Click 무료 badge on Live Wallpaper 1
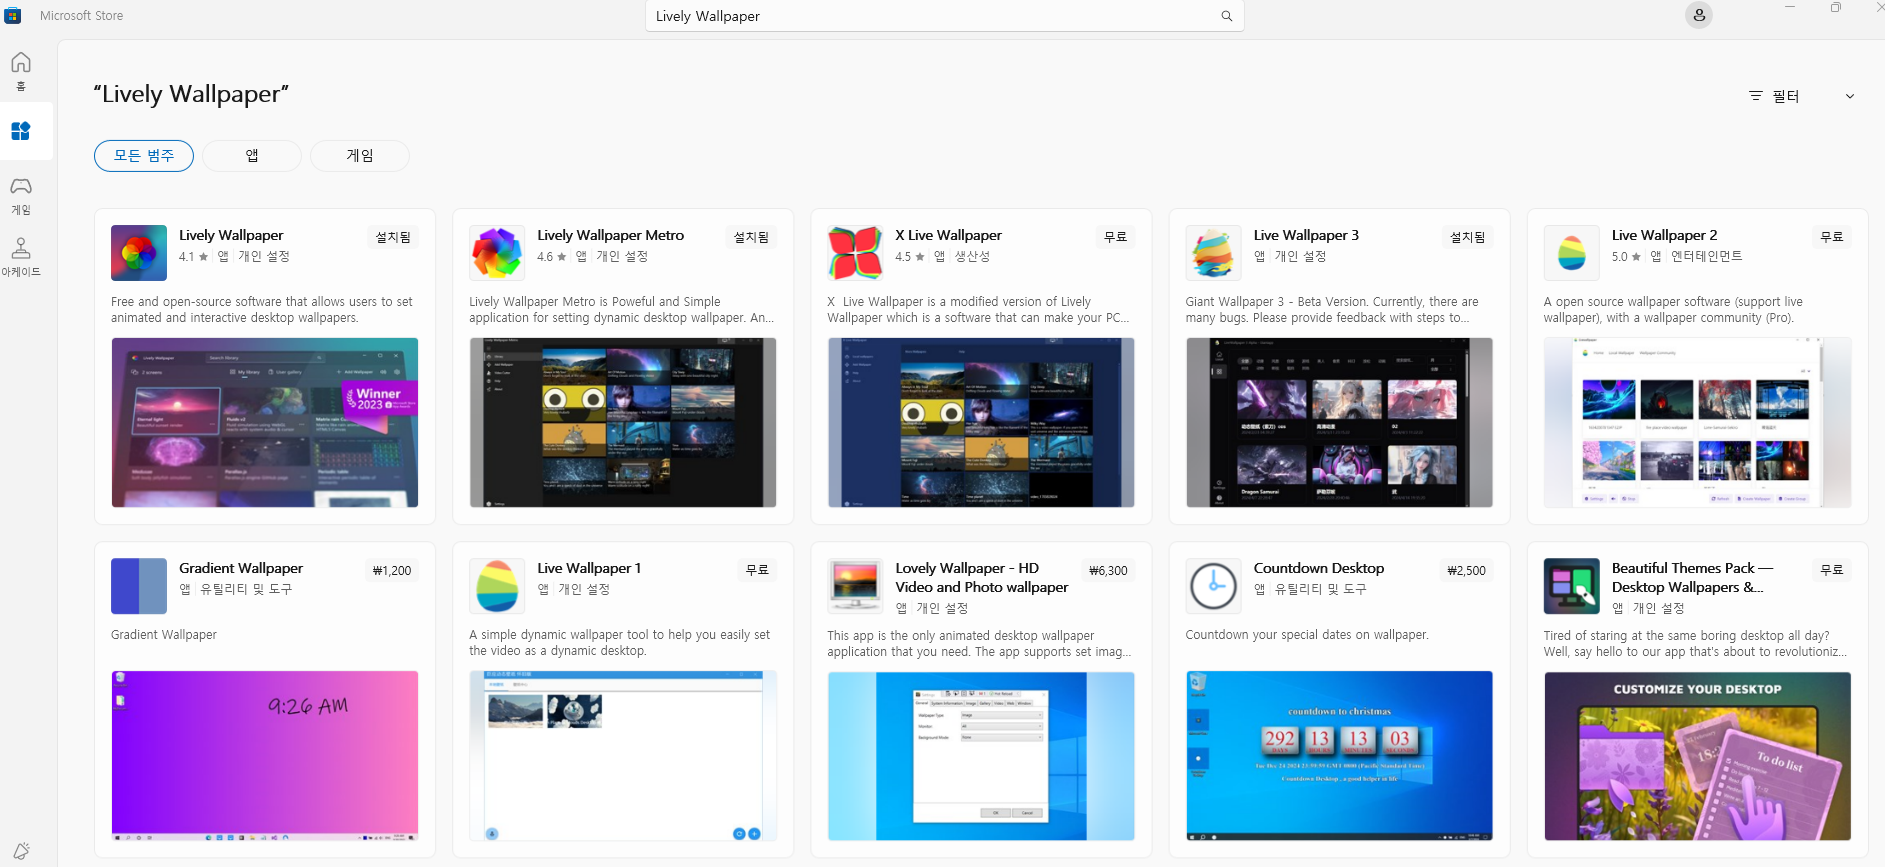This screenshot has width=1885, height=867. coord(757,570)
